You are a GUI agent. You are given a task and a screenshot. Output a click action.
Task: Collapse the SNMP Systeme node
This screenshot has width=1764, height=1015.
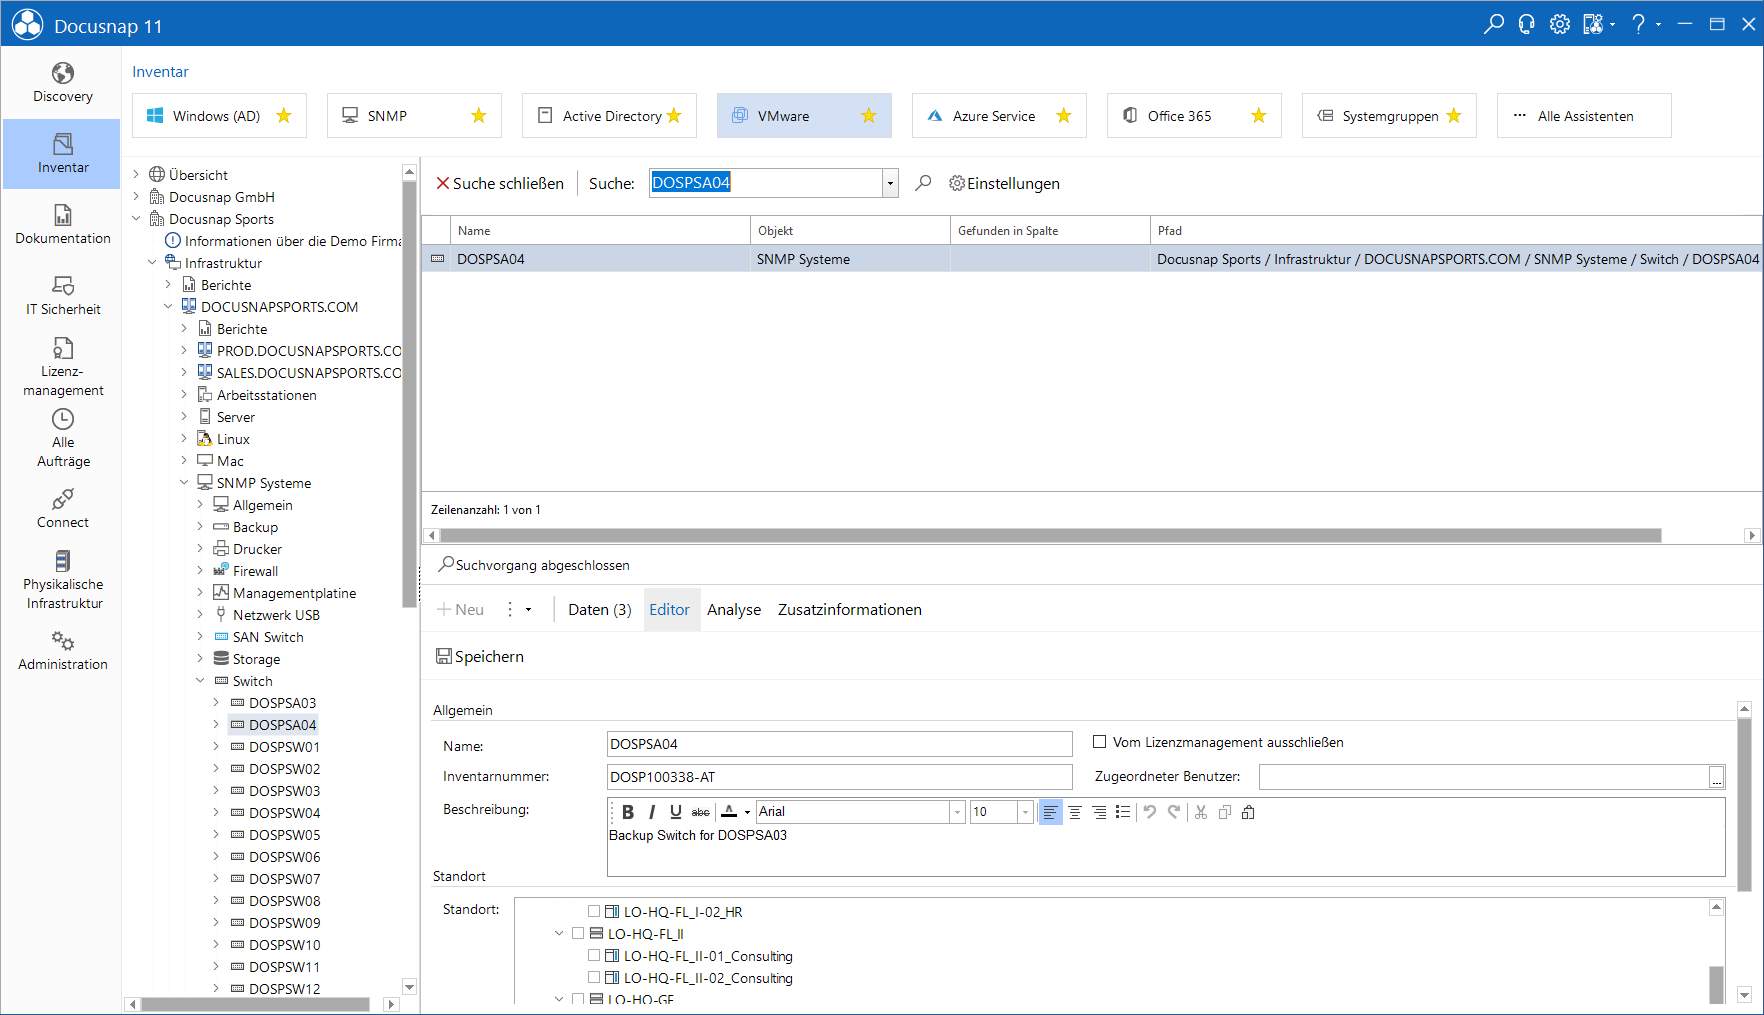coord(184,483)
